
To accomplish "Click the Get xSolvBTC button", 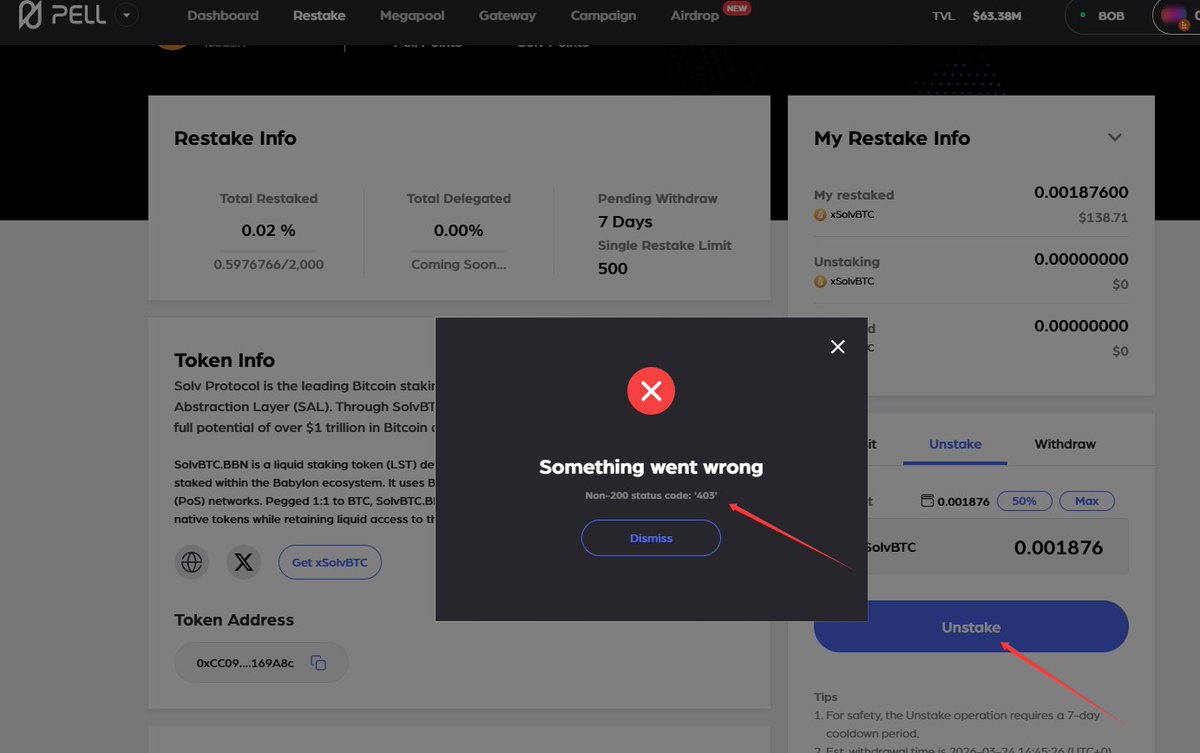I will [330, 562].
